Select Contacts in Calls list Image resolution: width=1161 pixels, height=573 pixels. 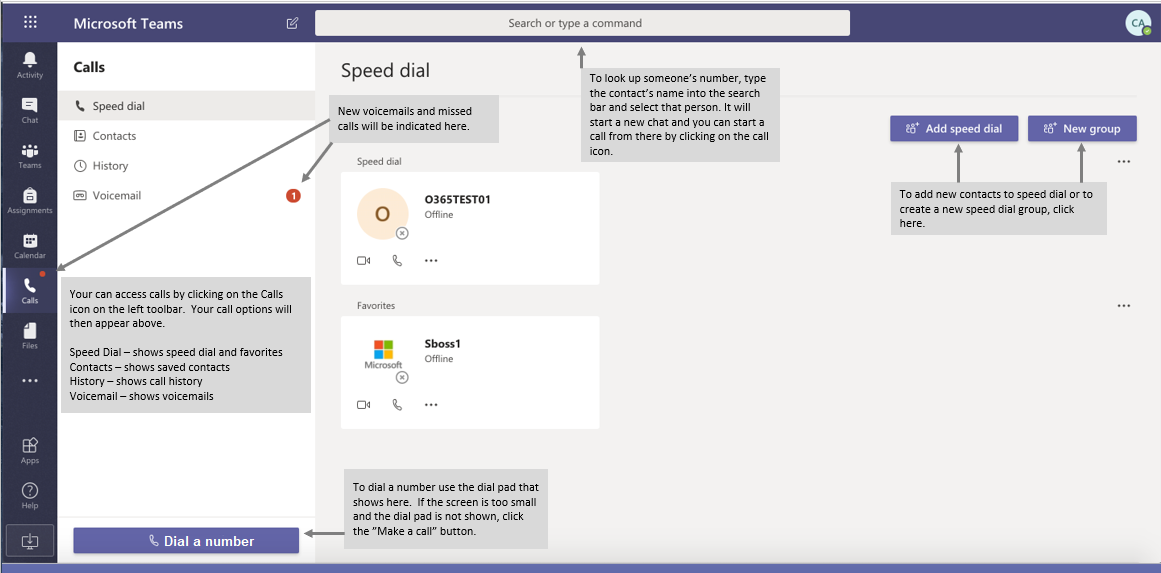(186, 136)
